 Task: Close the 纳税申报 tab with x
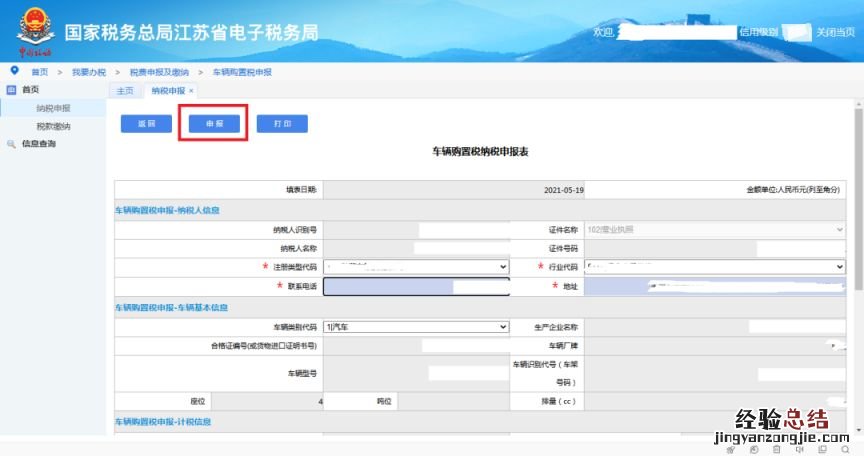click(191, 91)
